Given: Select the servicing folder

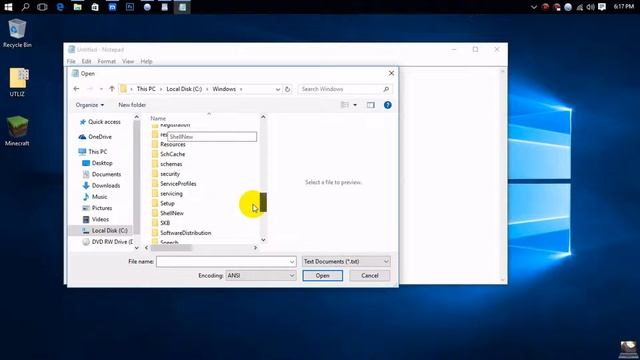Looking at the screenshot, I should coord(167,193).
